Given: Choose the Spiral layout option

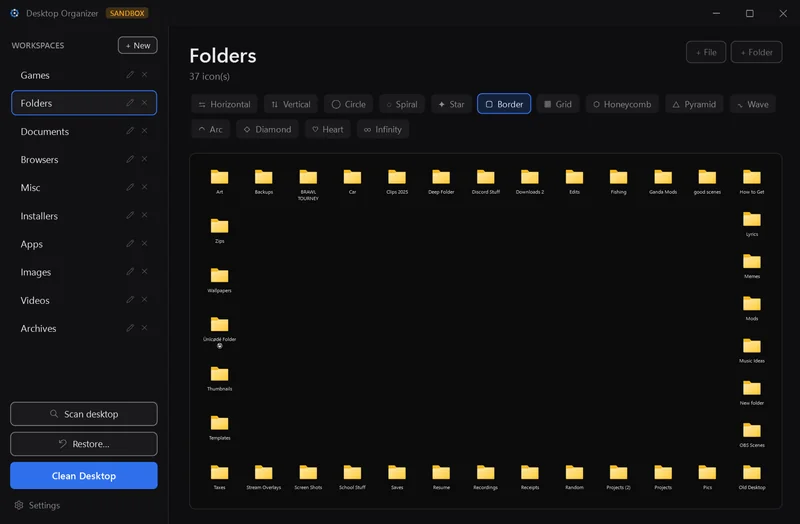Looking at the screenshot, I should click(x=402, y=104).
